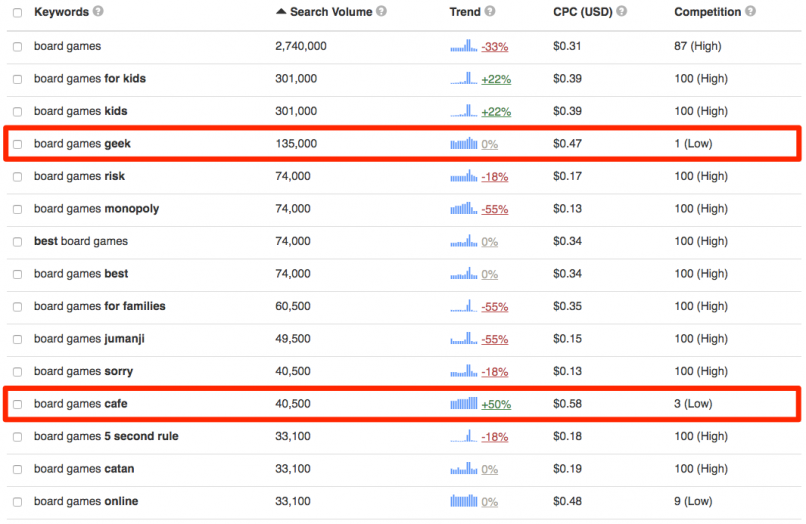Open trend chart for 'board games for families'
Screen dimensions: 806x524
tap(464, 306)
